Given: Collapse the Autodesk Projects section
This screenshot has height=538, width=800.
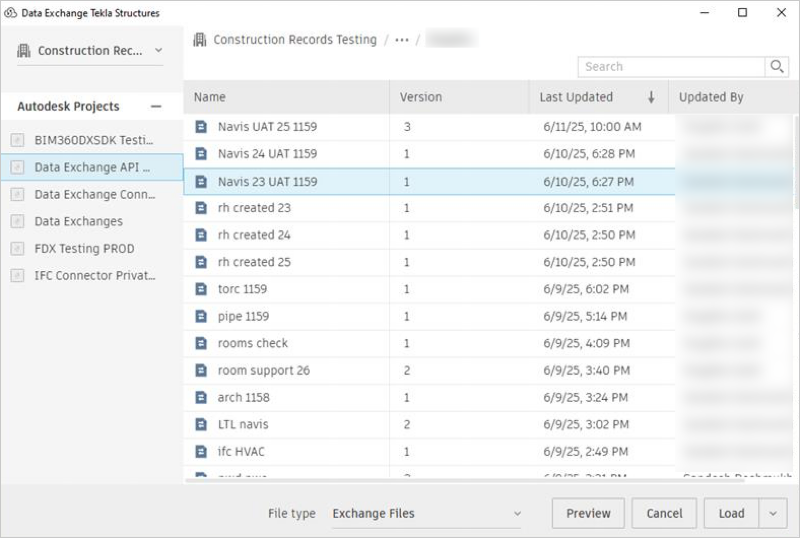Looking at the screenshot, I should pos(156,107).
